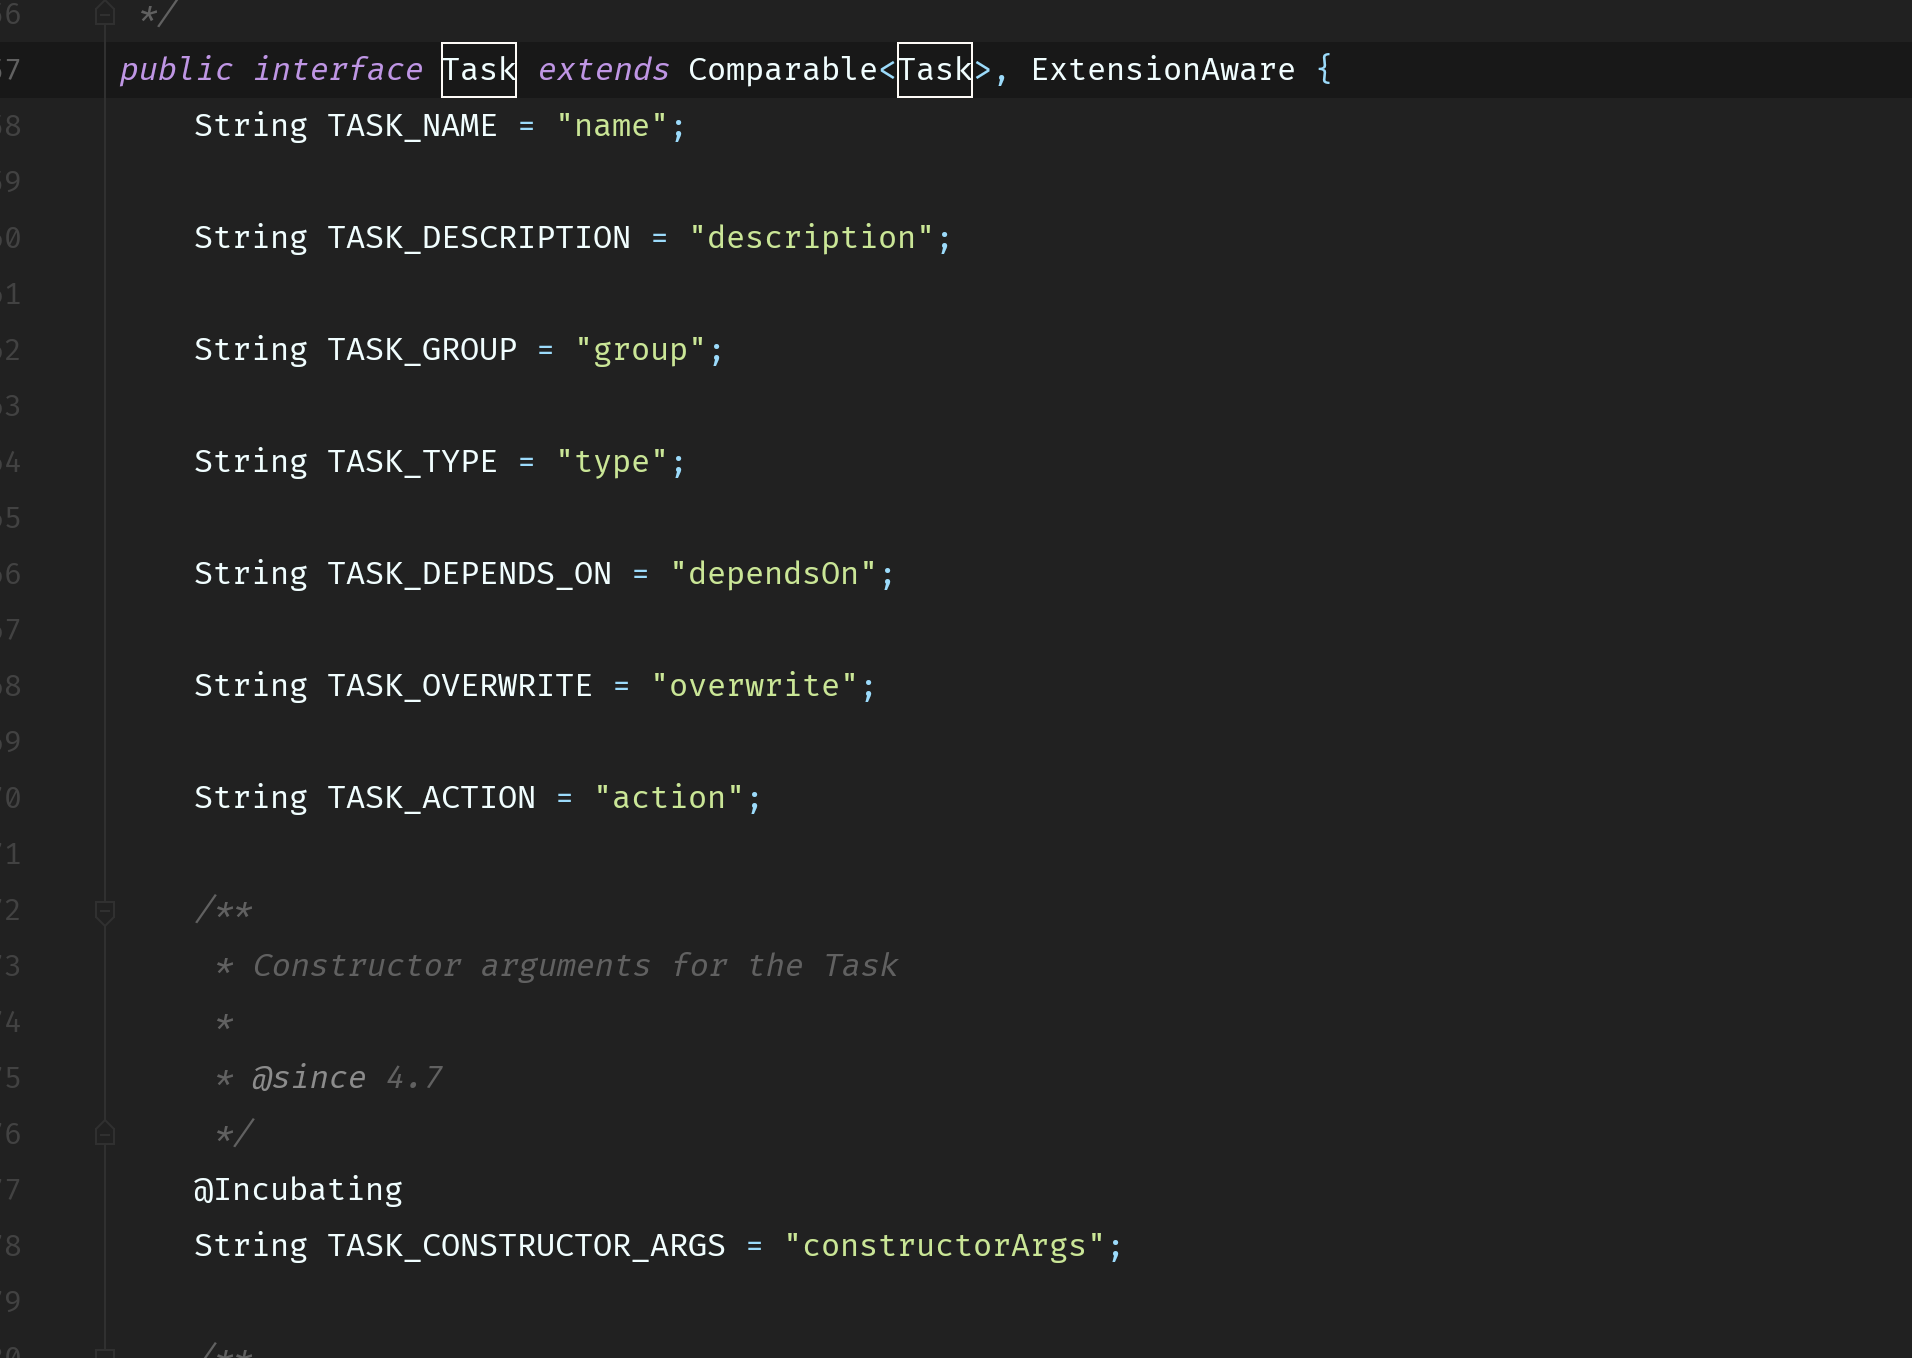
Task: Click gutter line number beside TASK_GROUP line
Action: [x=10, y=350]
